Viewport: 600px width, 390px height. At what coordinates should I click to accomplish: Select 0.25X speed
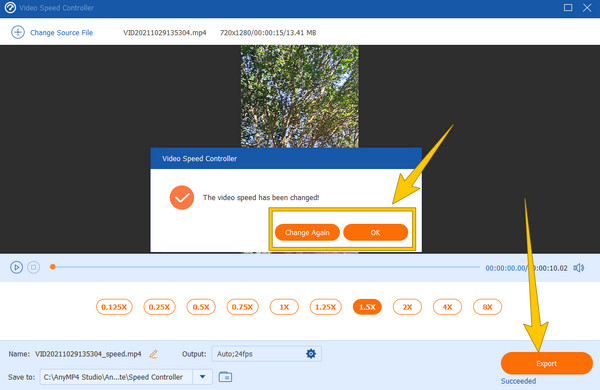[159, 307]
